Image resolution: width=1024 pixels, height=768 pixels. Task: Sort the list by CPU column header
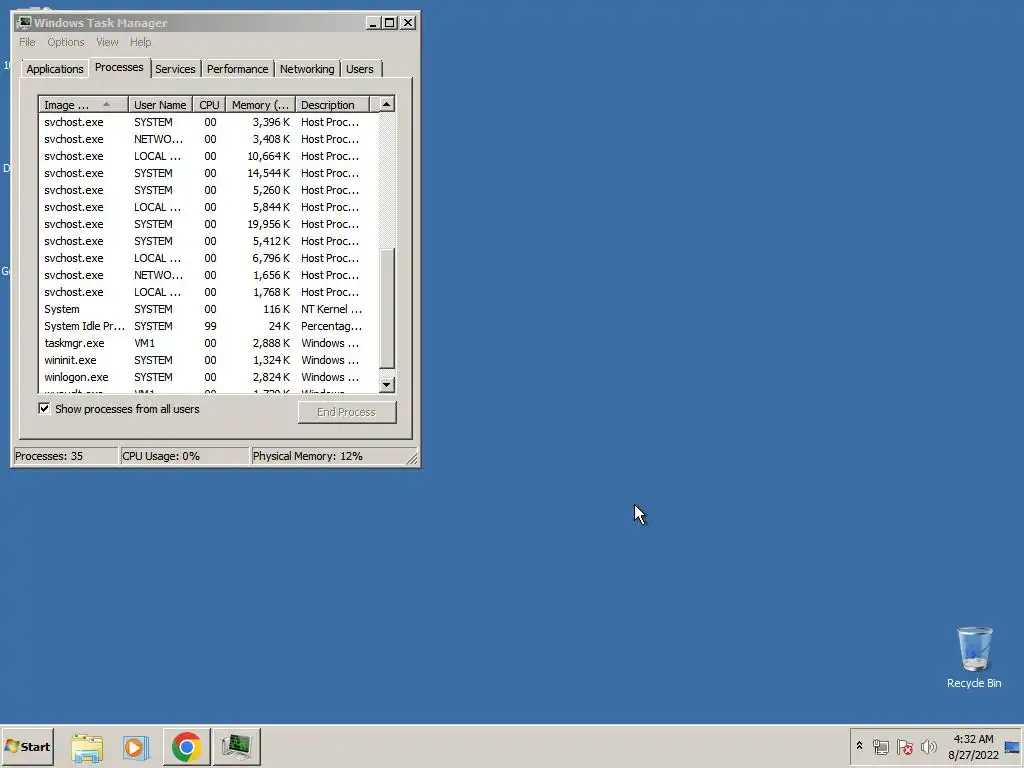tap(209, 104)
